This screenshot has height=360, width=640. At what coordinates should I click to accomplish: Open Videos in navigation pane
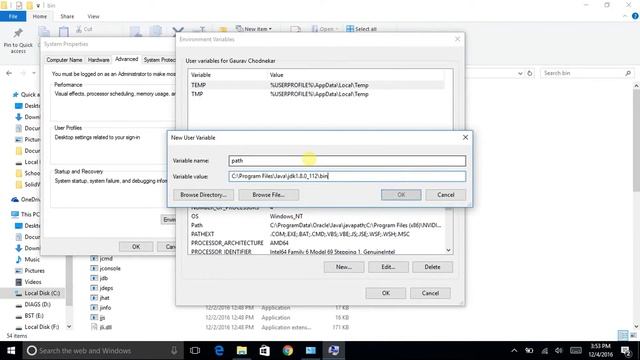click(28, 282)
